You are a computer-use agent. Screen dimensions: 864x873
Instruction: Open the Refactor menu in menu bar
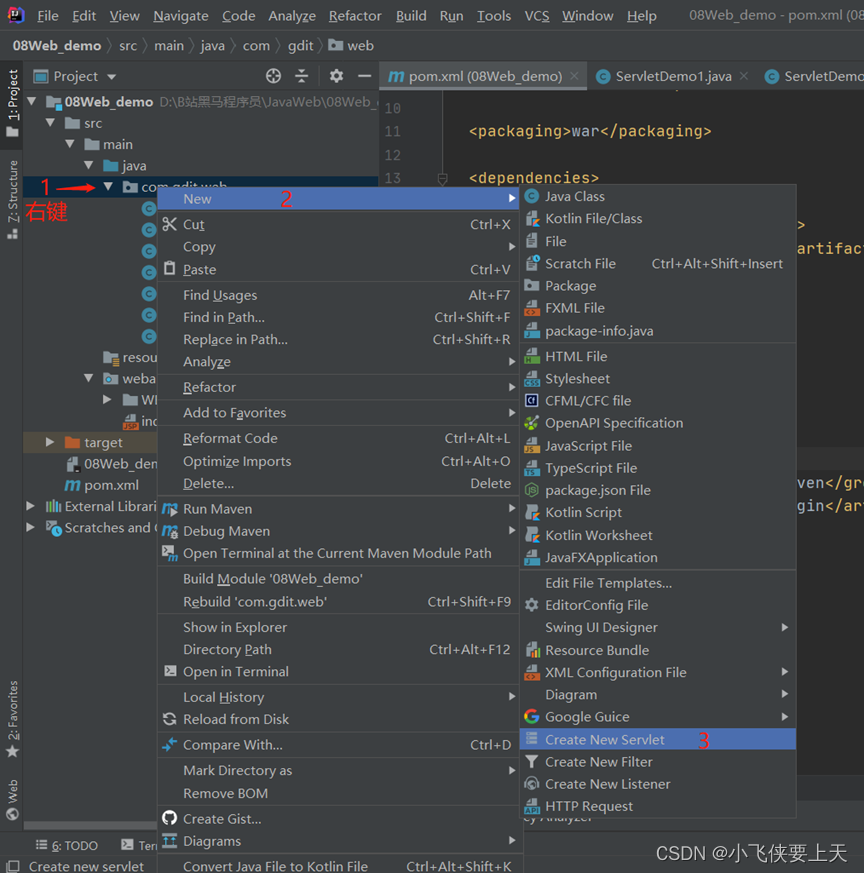click(355, 16)
